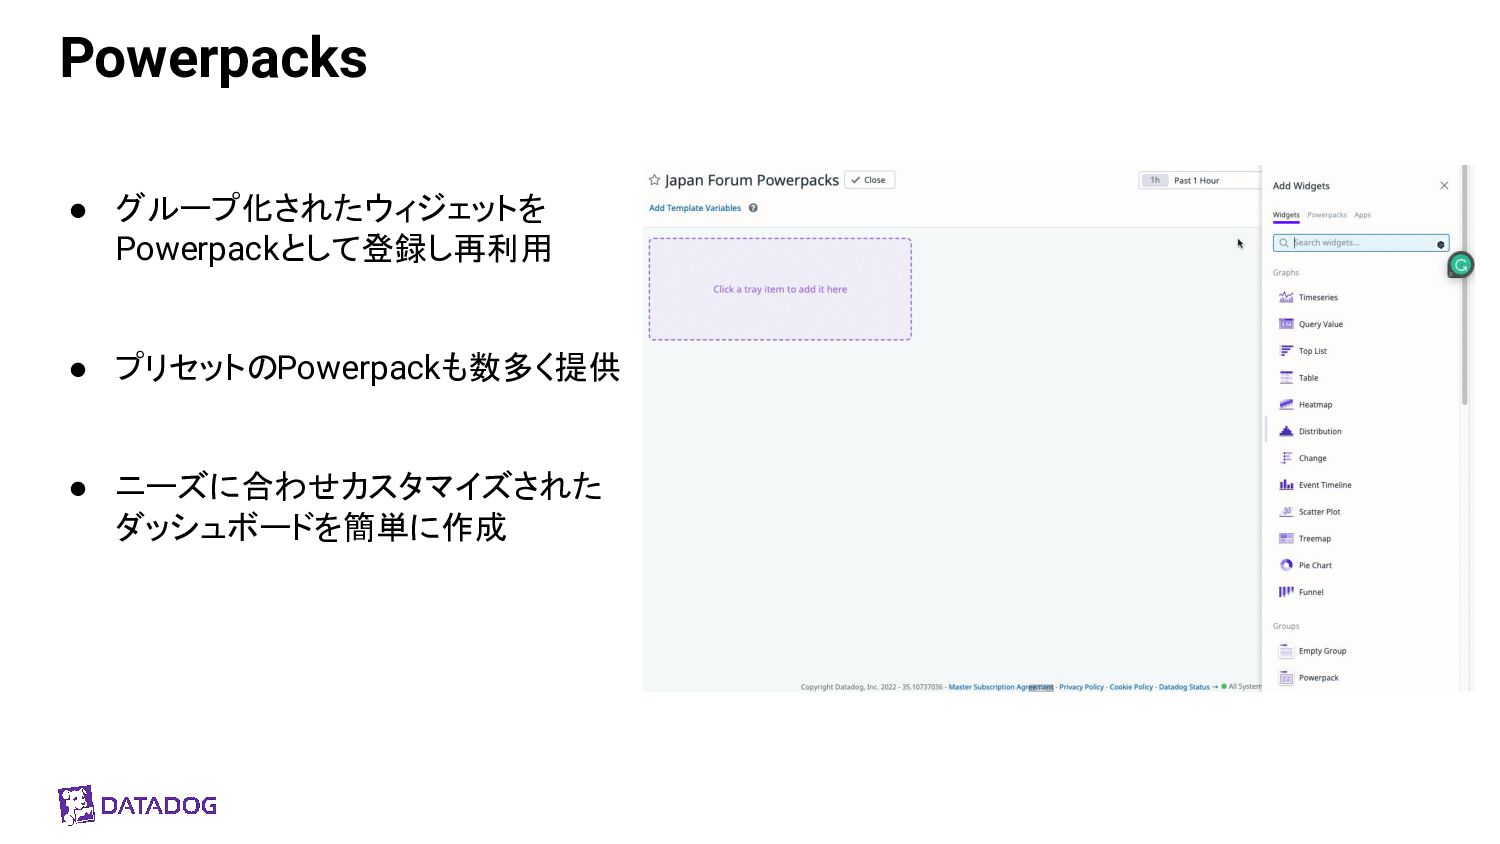Switch to the Widgets tab
The height and width of the screenshot is (844, 1500).
click(1286, 215)
